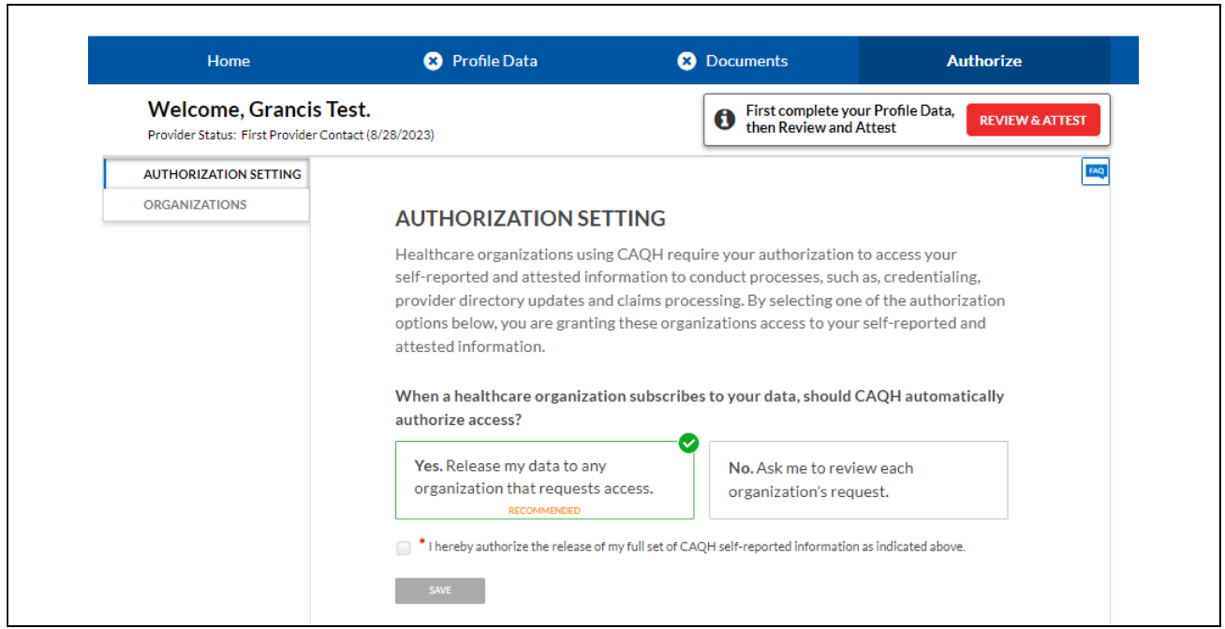Select Yes, release my data option
The image size is (1225, 629).
click(544, 480)
